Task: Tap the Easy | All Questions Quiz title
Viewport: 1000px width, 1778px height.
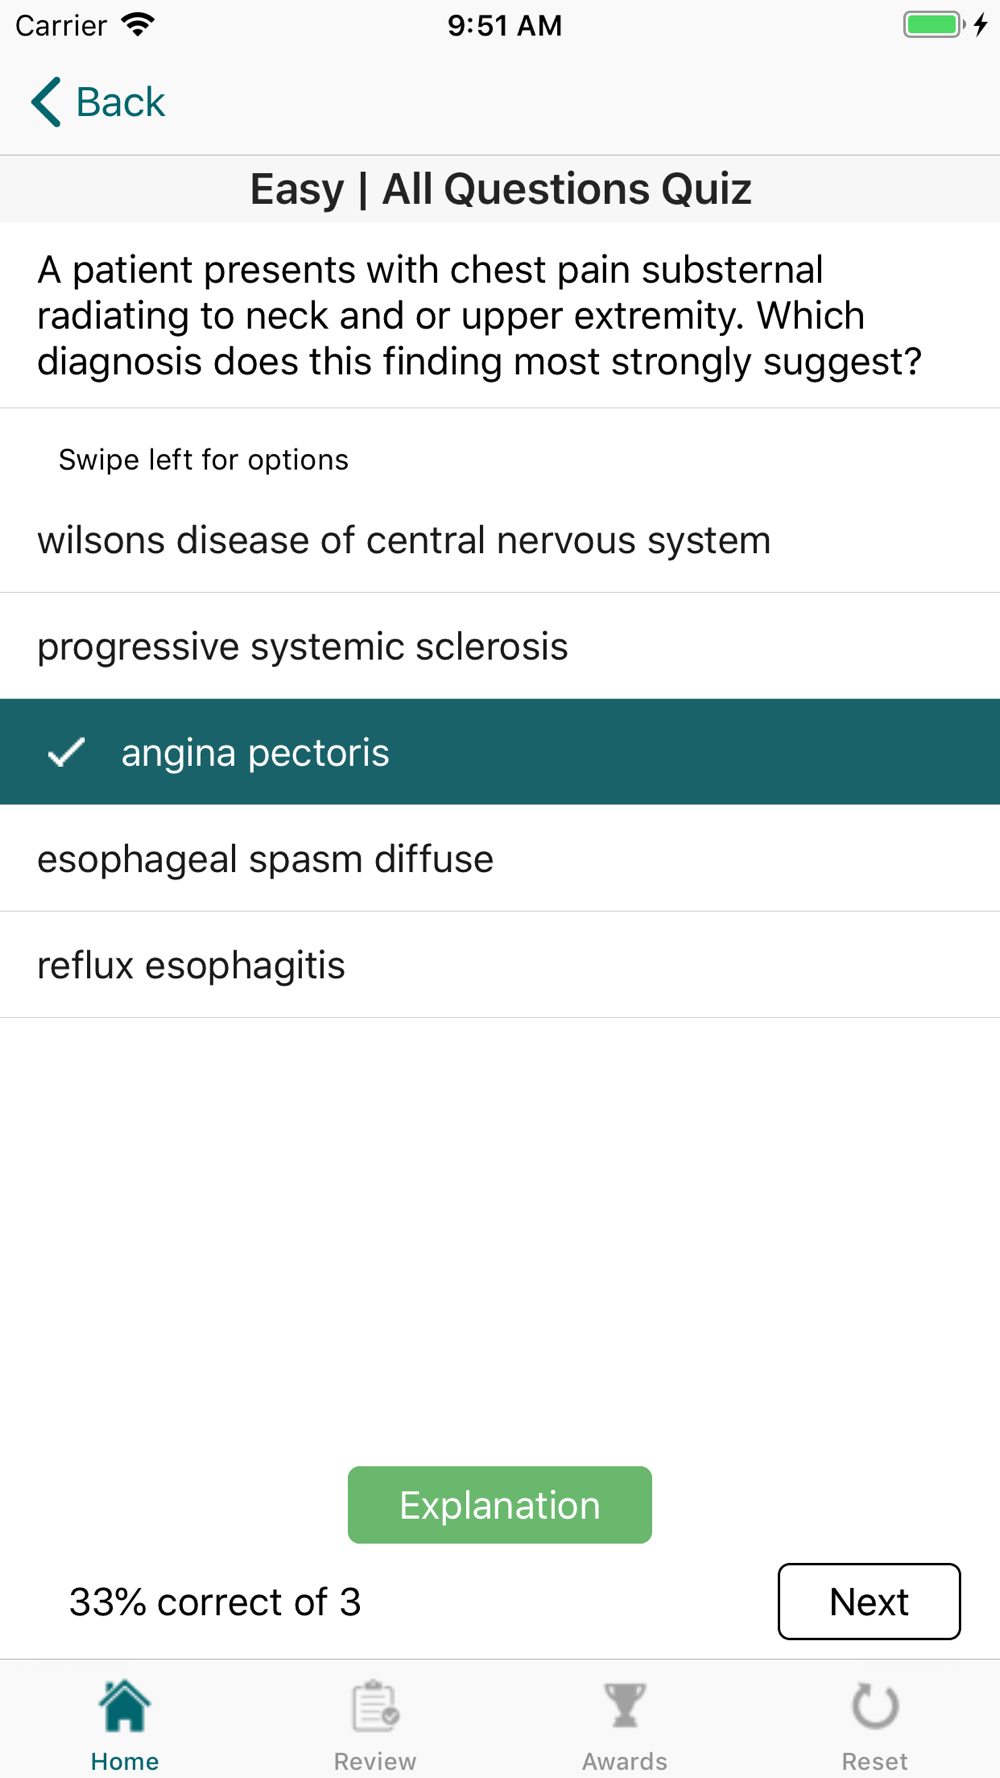Action: (500, 189)
